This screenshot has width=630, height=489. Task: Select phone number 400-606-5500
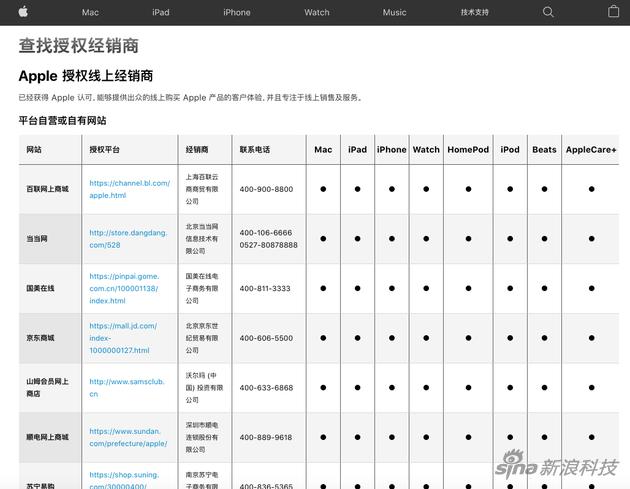(x=266, y=338)
